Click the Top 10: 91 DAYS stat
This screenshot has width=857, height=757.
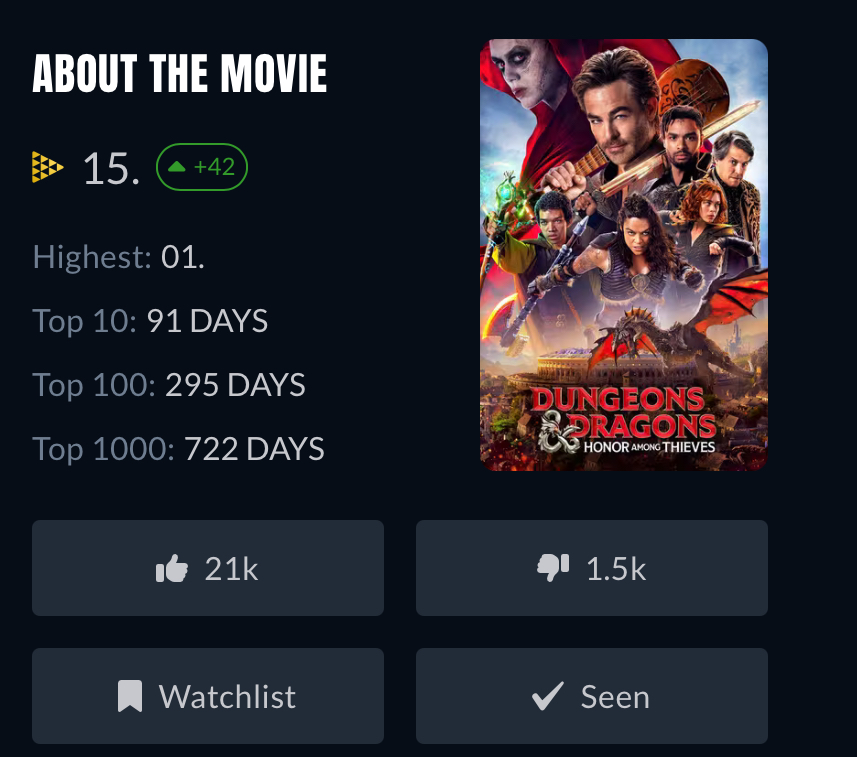pyautogui.click(x=150, y=321)
